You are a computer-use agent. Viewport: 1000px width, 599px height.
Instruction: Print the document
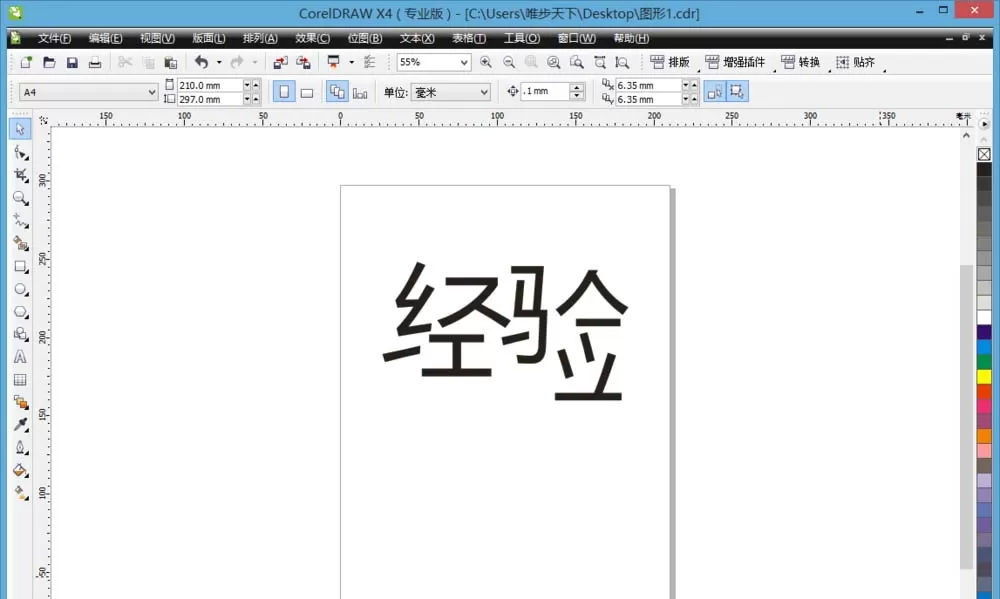point(95,62)
